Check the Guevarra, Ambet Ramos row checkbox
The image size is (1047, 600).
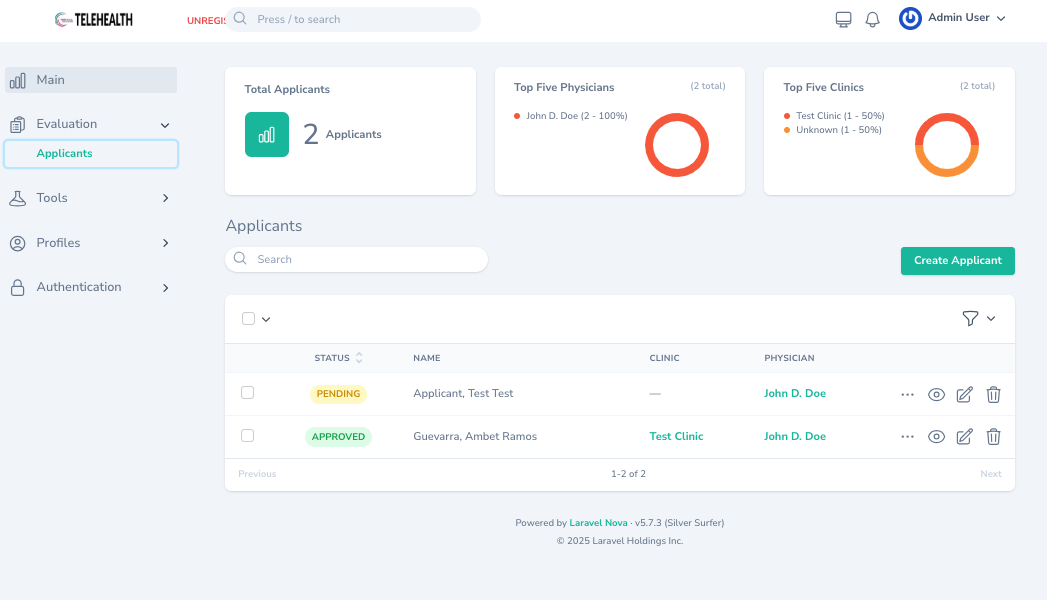click(x=248, y=436)
